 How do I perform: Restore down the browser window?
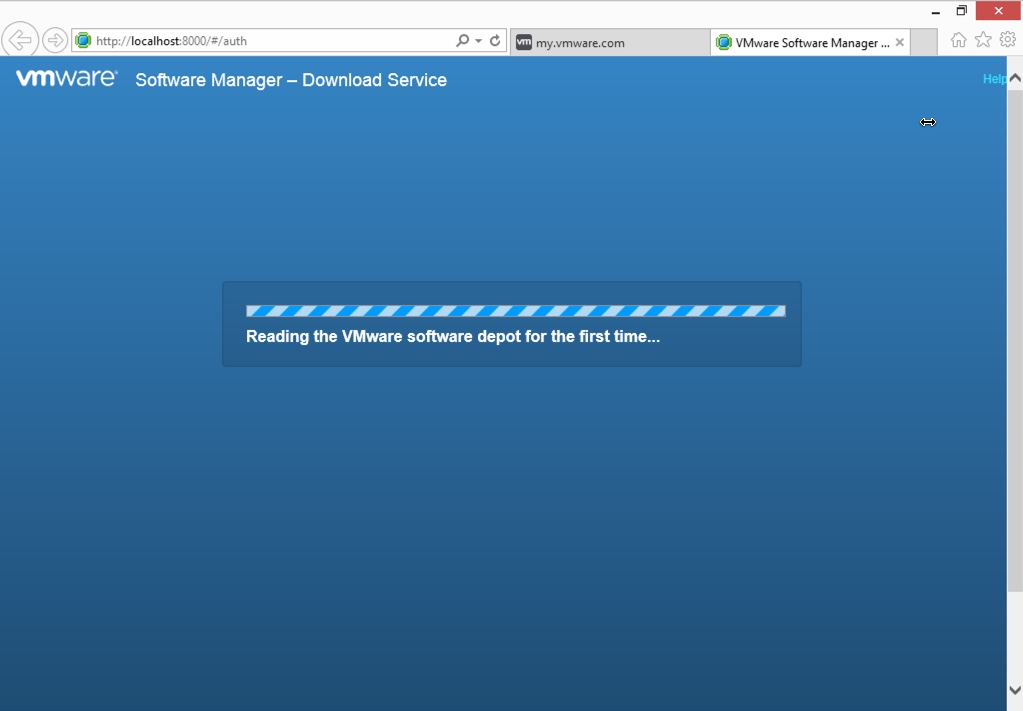tap(961, 11)
